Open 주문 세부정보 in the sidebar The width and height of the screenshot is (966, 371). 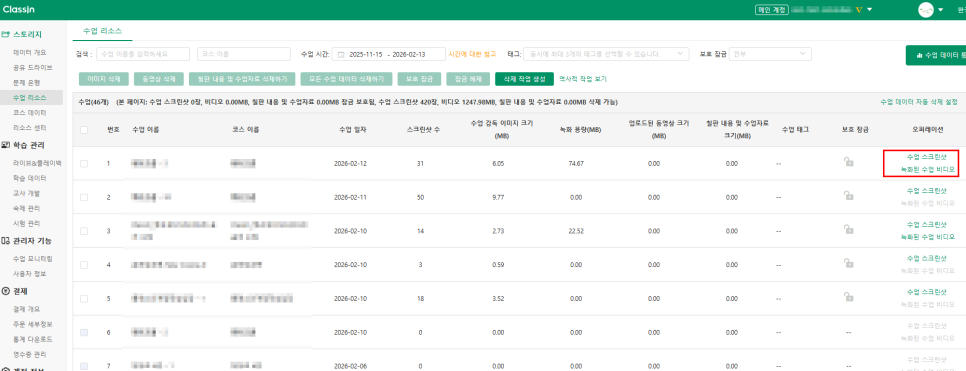click(x=32, y=324)
